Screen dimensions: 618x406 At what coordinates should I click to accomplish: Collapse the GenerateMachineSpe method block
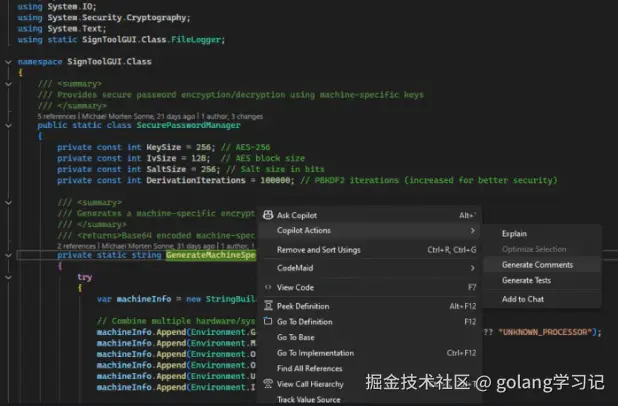pyautogui.click(x=8, y=255)
